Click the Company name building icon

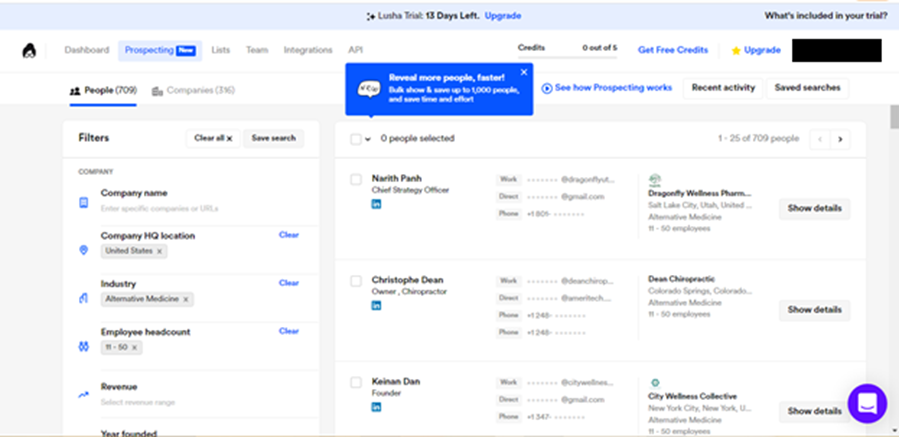[x=84, y=202]
